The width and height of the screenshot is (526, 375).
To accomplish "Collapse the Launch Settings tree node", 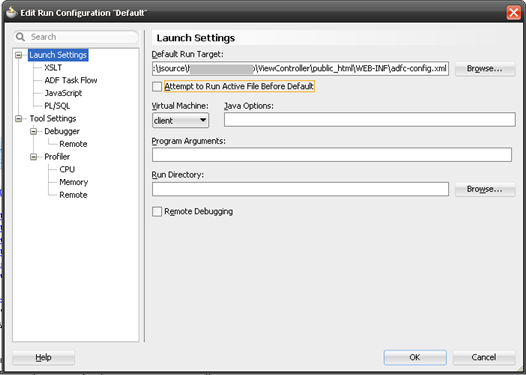I will pyautogui.click(x=19, y=55).
